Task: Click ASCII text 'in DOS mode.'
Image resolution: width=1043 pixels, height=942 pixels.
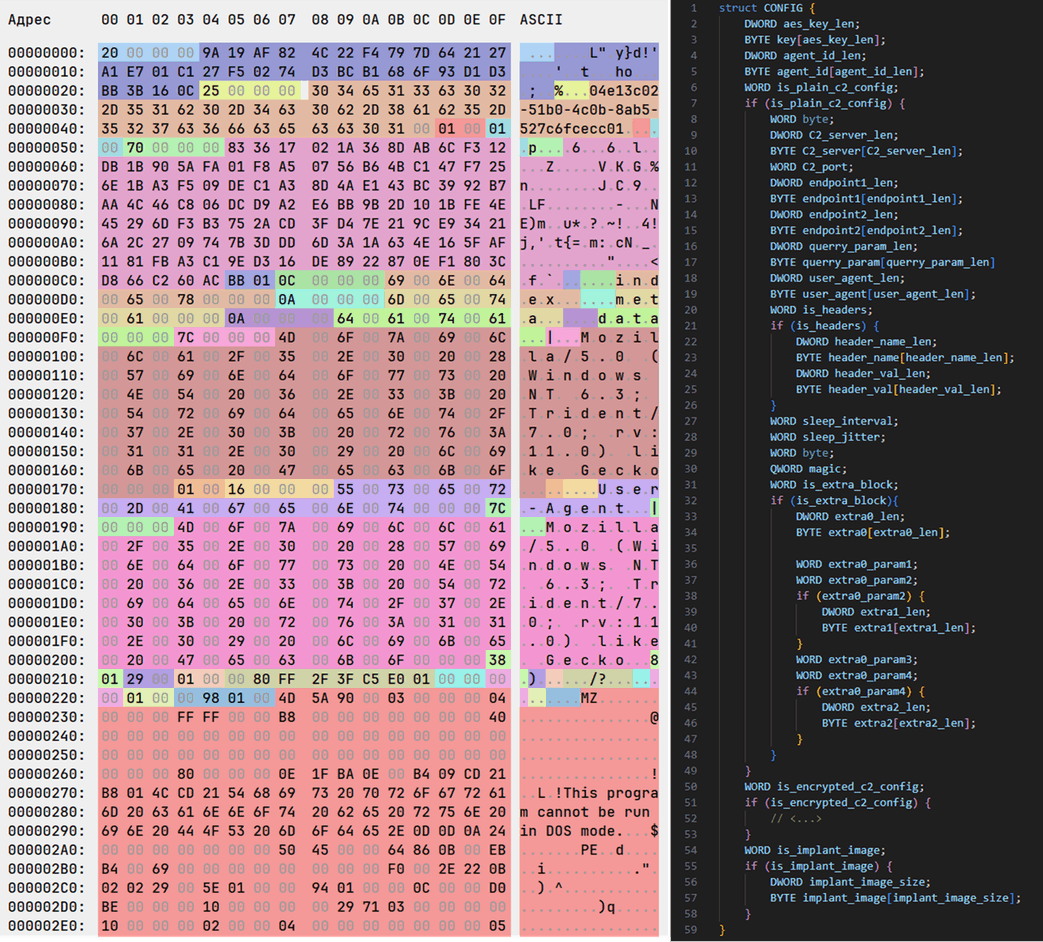Action: click(x=571, y=831)
